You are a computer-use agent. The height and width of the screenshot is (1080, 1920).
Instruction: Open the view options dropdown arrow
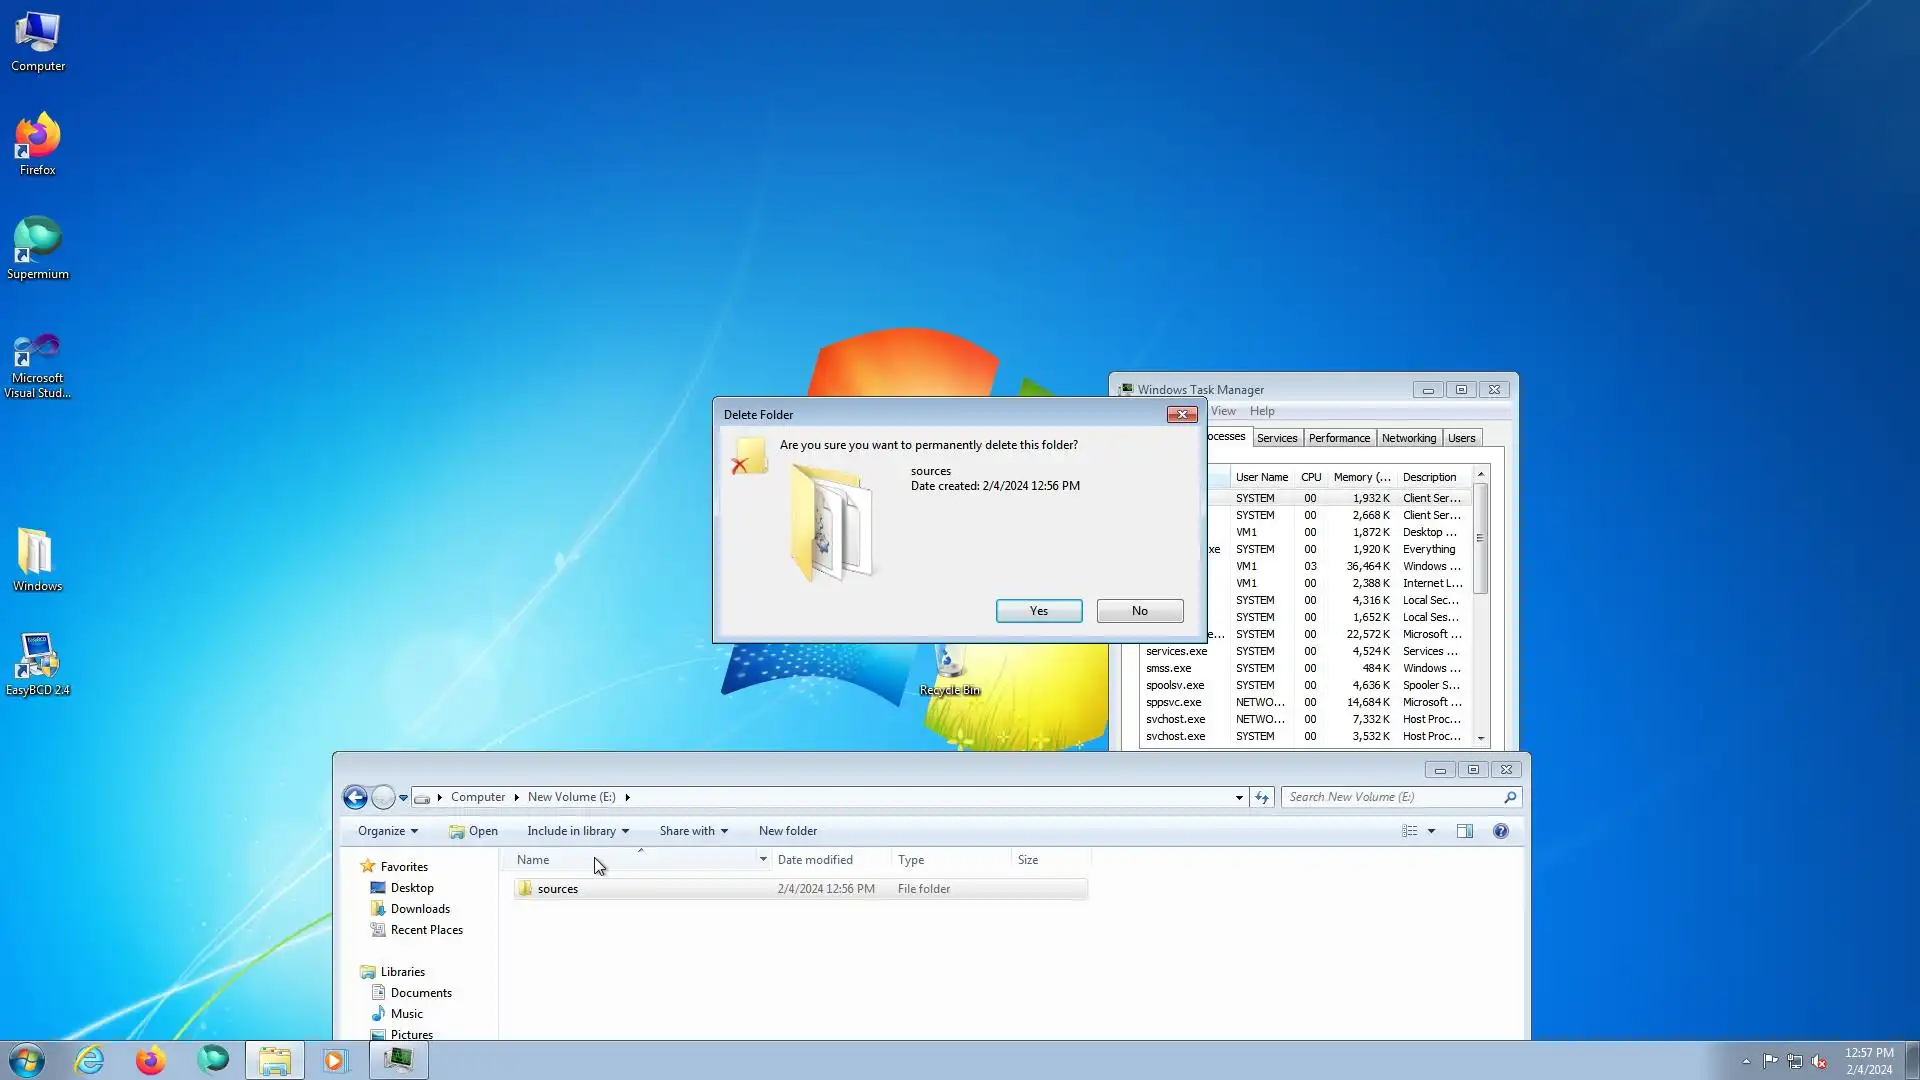[x=1431, y=831]
